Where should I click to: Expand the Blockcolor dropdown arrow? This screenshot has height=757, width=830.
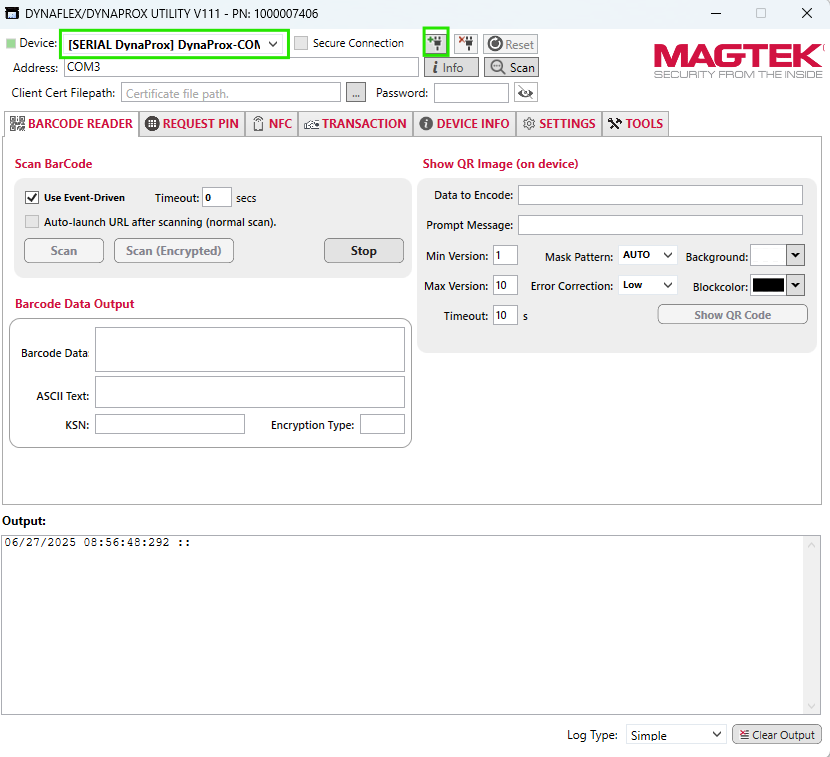pyautogui.click(x=796, y=285)
